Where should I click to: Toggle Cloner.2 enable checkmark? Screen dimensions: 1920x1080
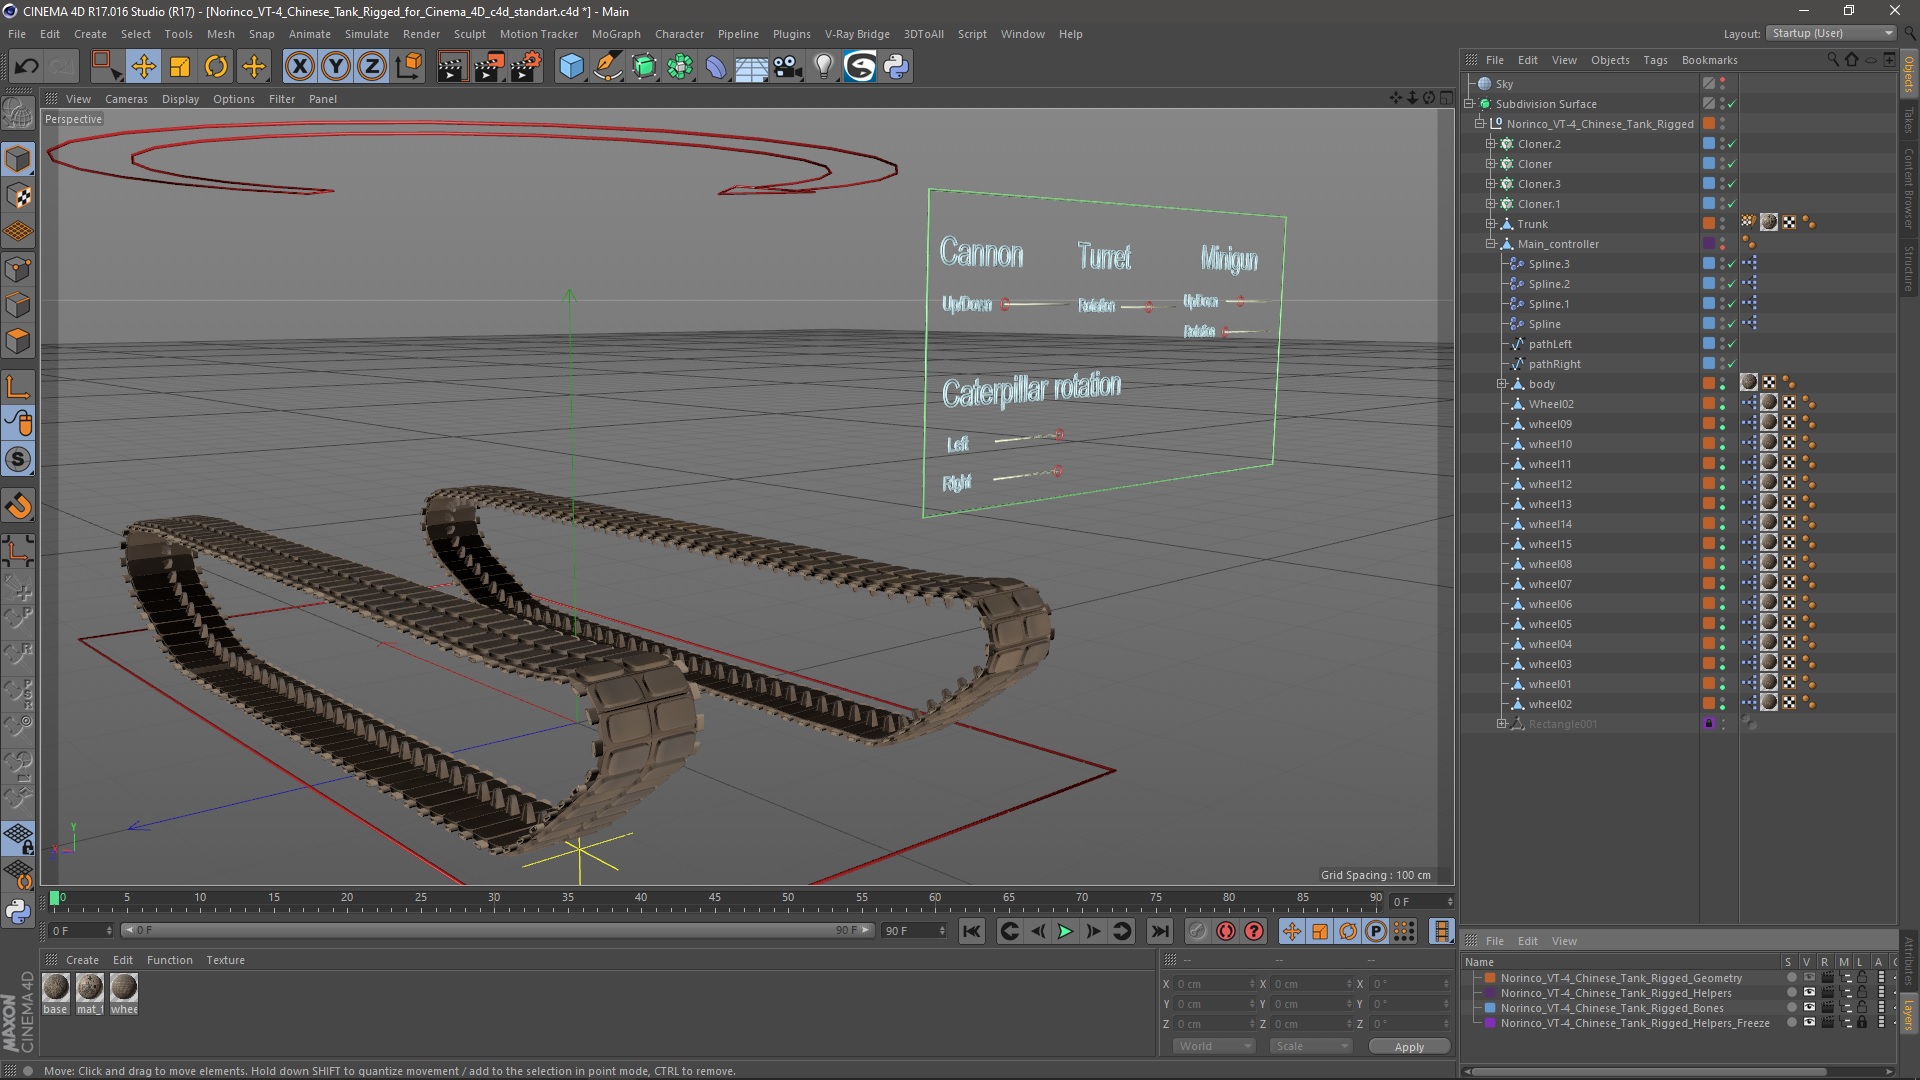1732,144
